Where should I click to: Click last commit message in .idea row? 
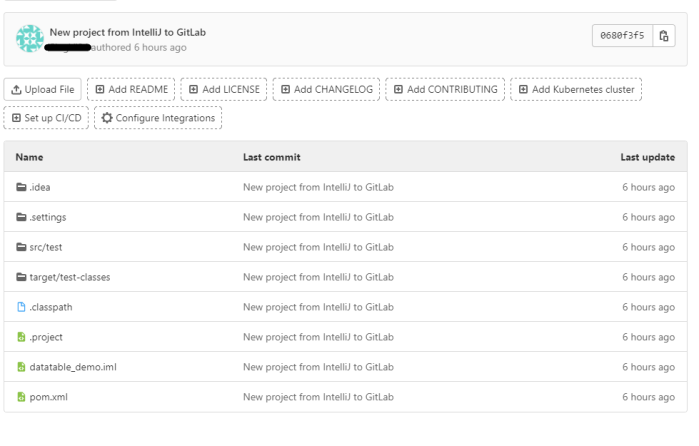coord(318,187)
